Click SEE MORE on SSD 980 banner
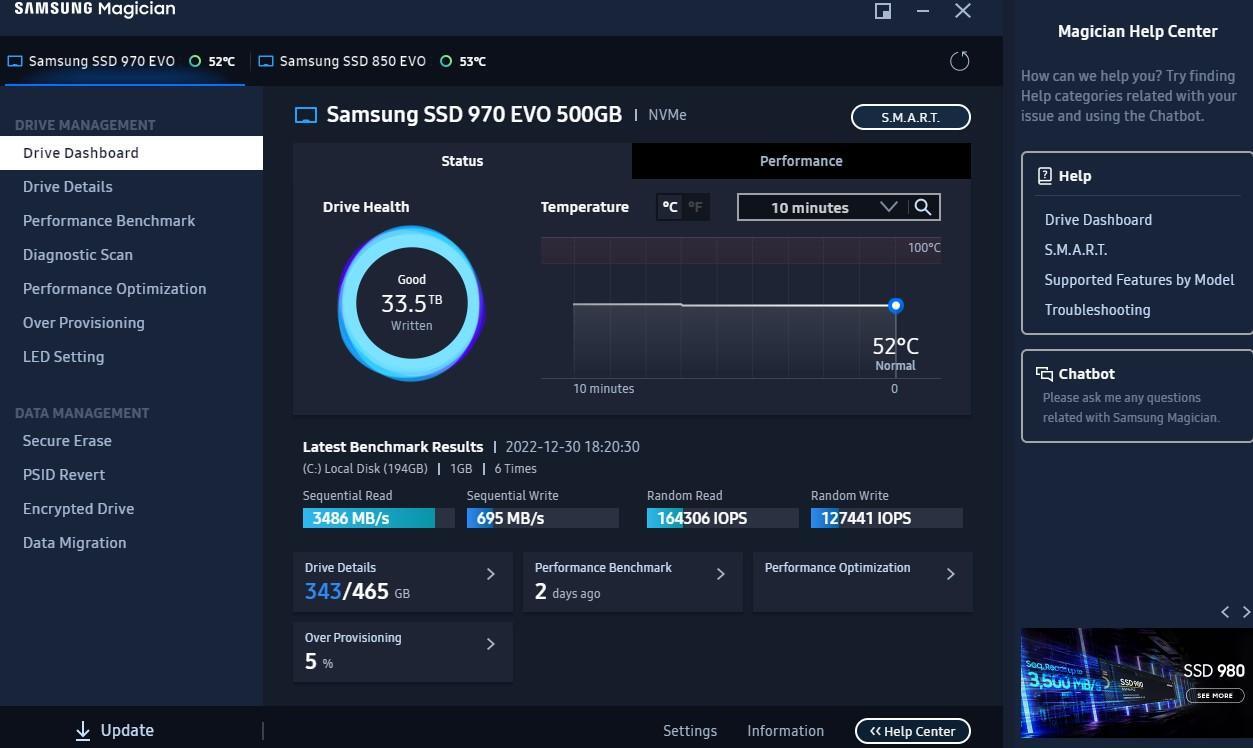The height and width of the screenshot is (748, 1253). pos(1214,695)
